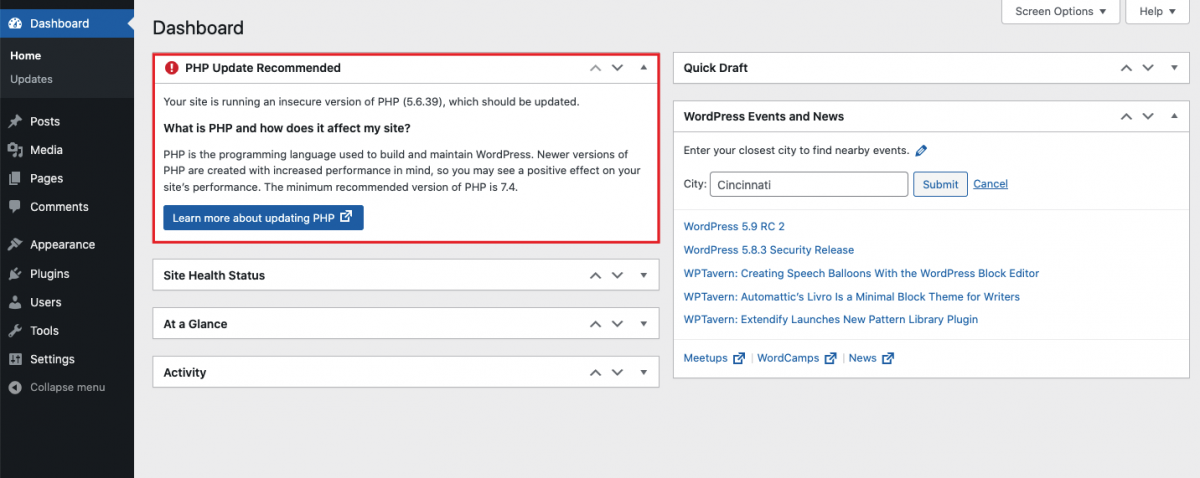
Task: Click the Appearance paintbrush icon
Action: click(x=15, y=245)
